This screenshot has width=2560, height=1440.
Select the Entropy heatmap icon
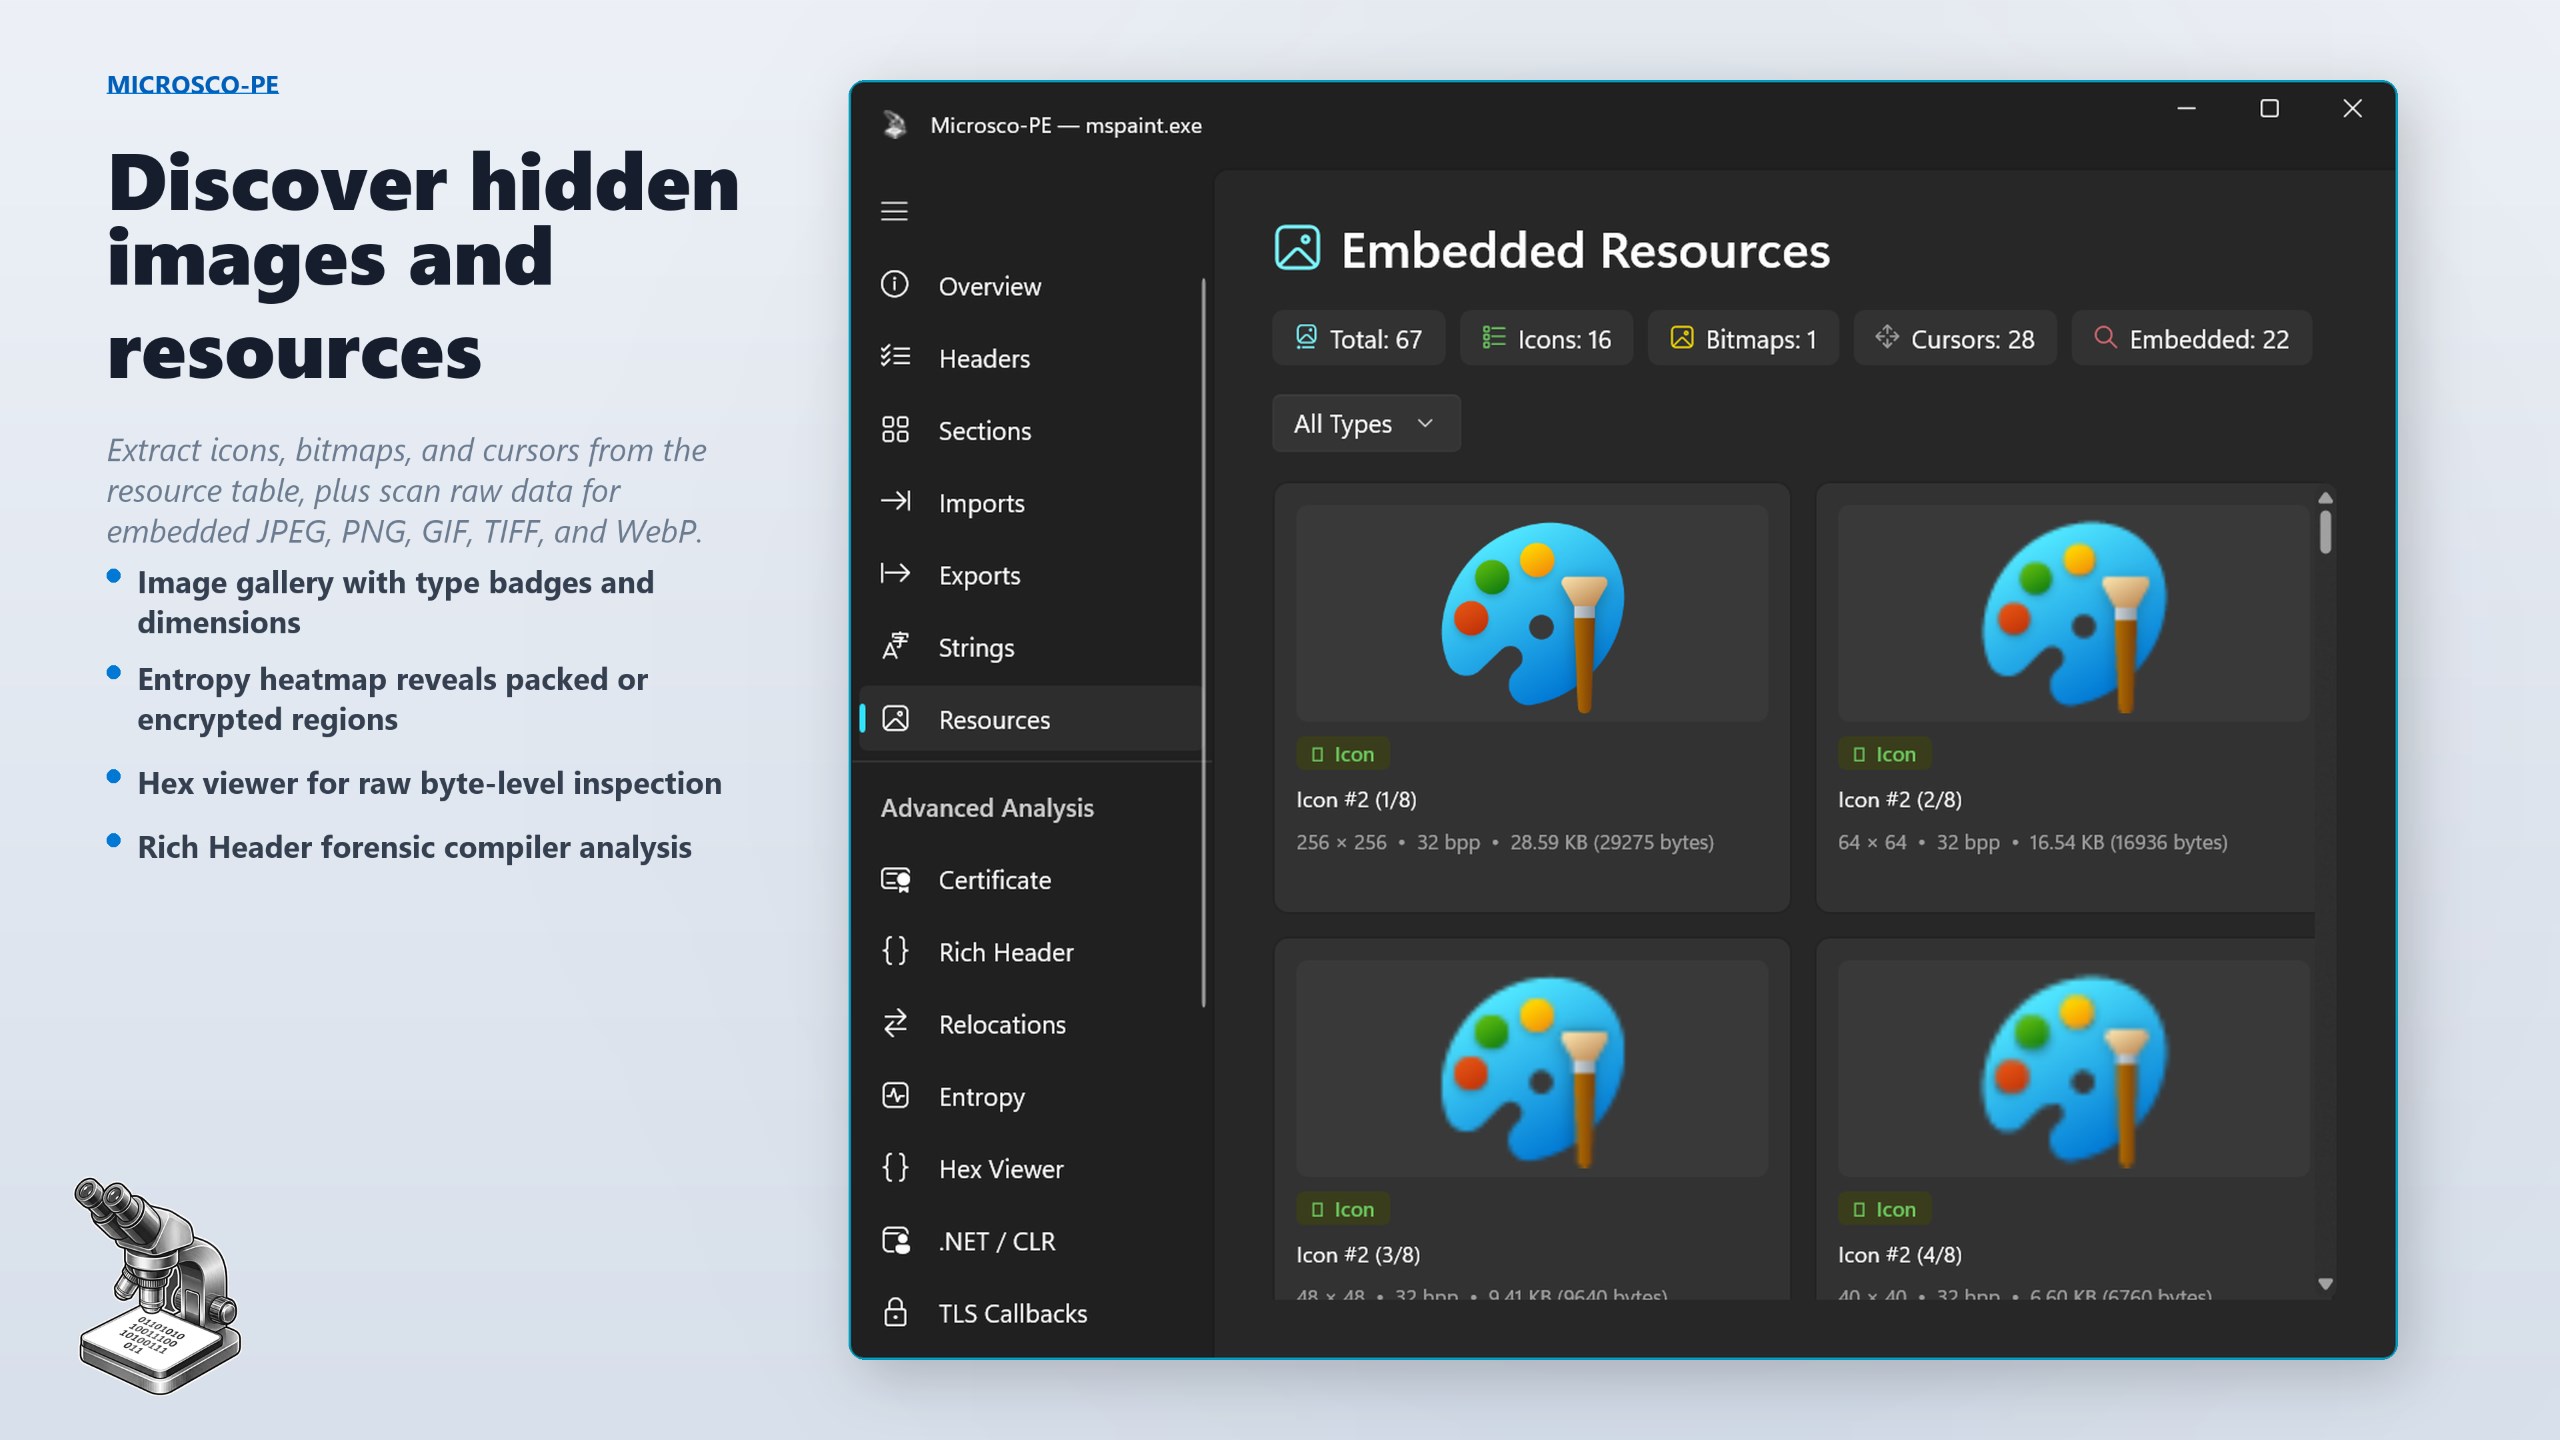click(895, 1096)
